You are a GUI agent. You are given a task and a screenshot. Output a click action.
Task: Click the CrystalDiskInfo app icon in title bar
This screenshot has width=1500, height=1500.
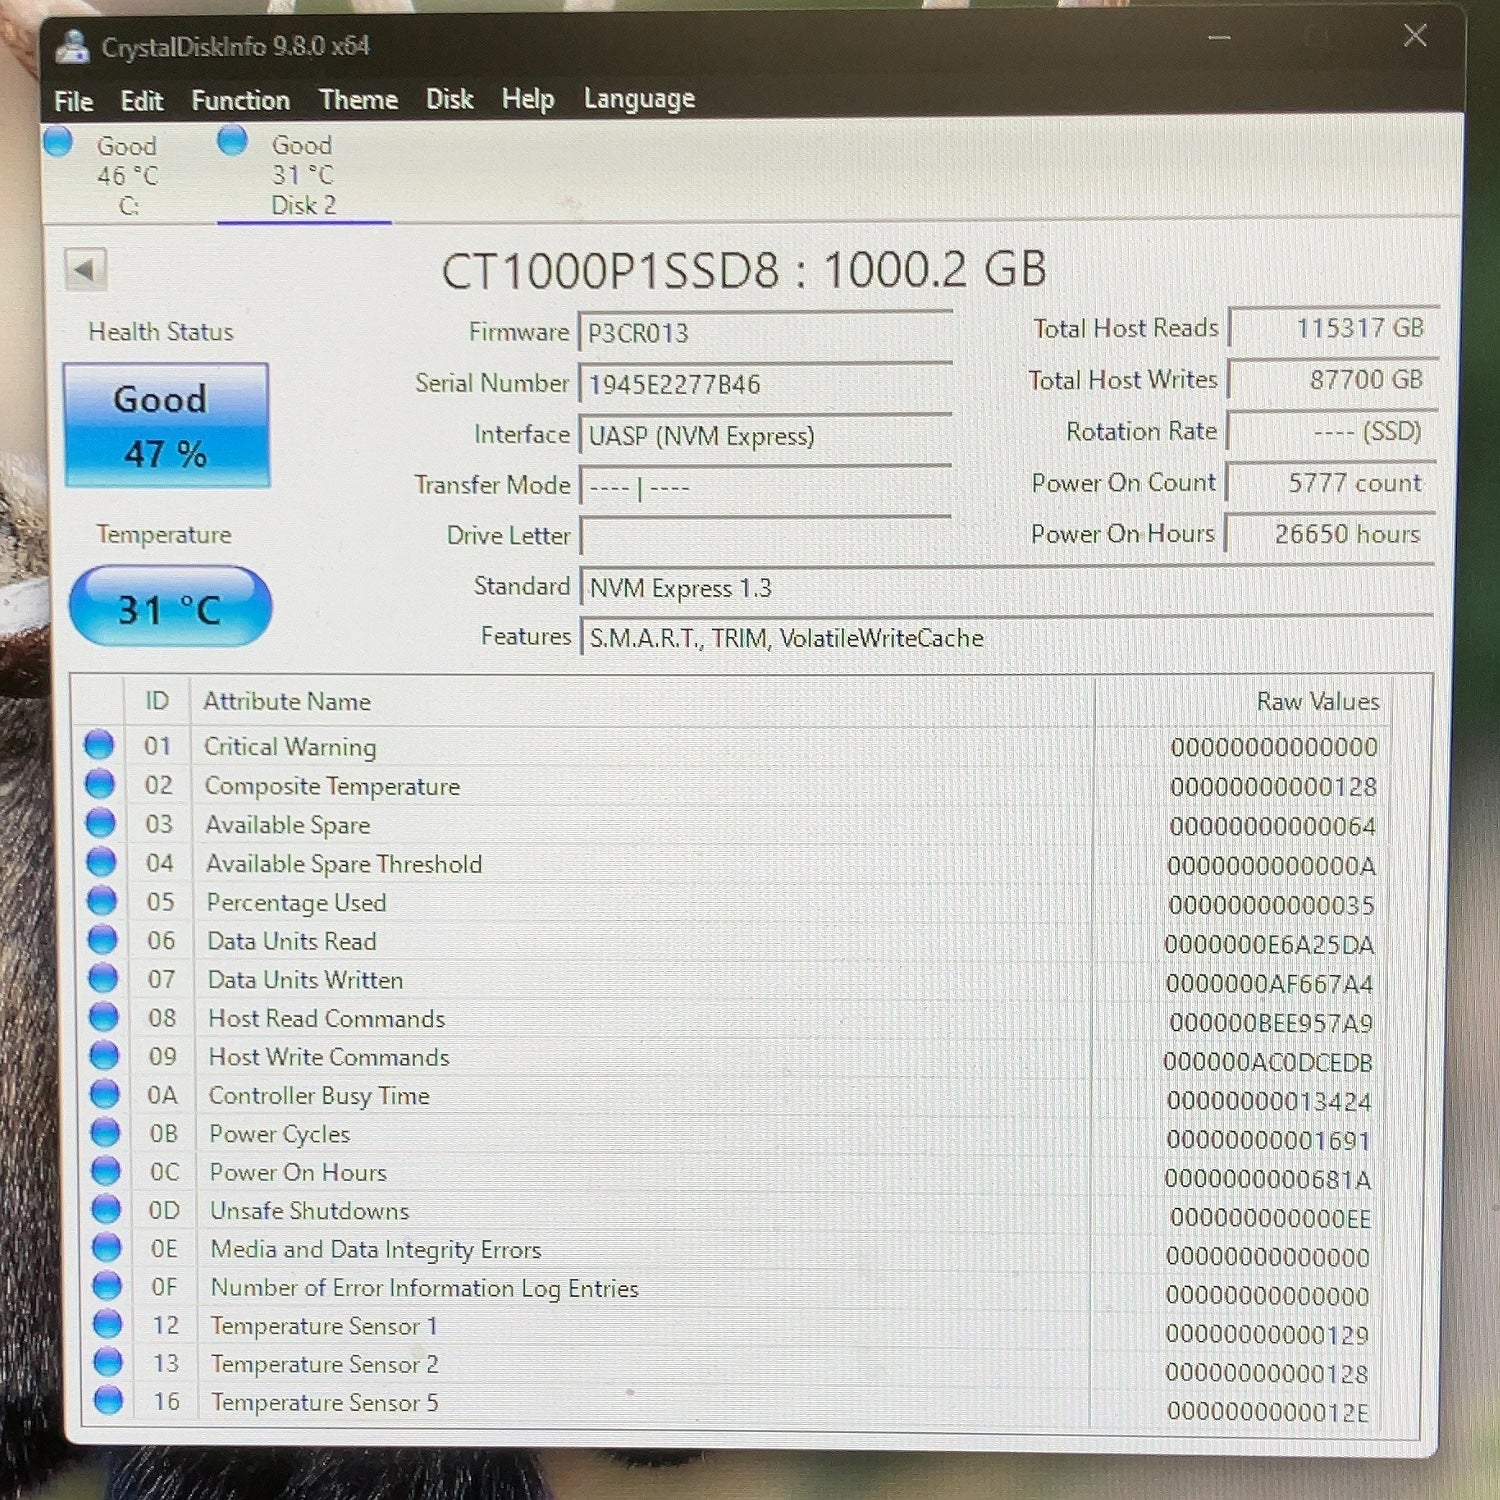[73, 46]
